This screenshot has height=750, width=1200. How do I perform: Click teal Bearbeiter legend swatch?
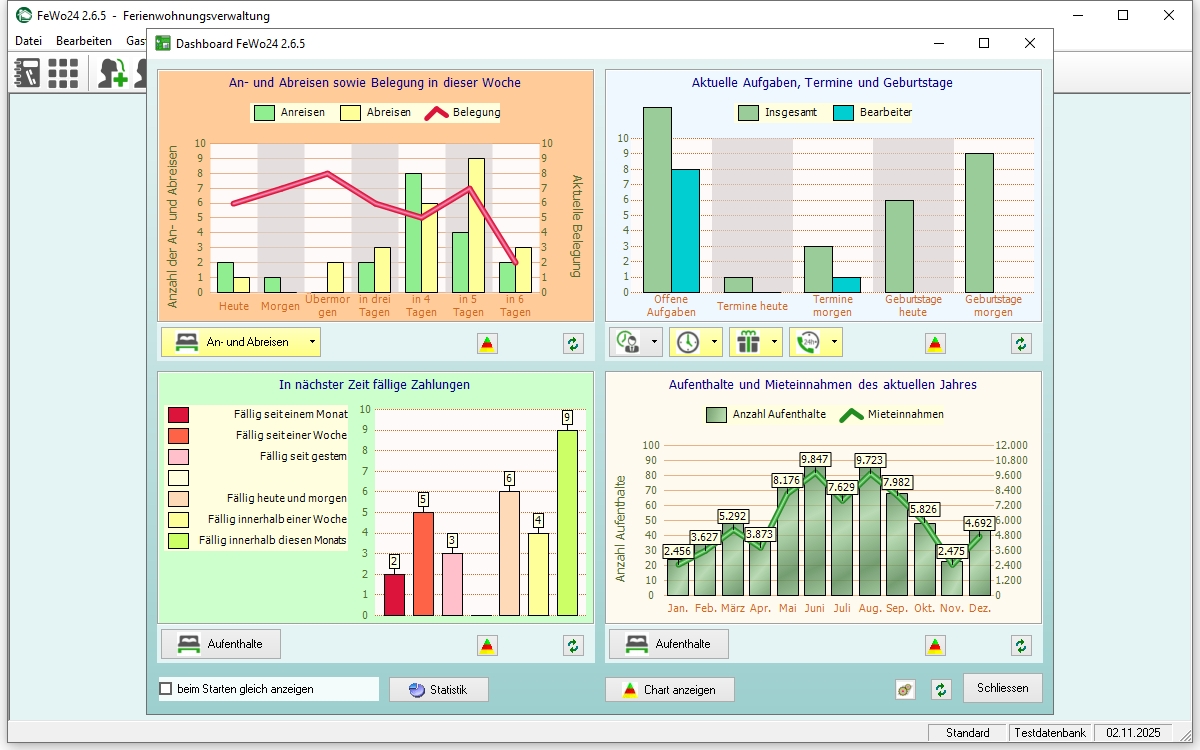click(x=844, y=113)
